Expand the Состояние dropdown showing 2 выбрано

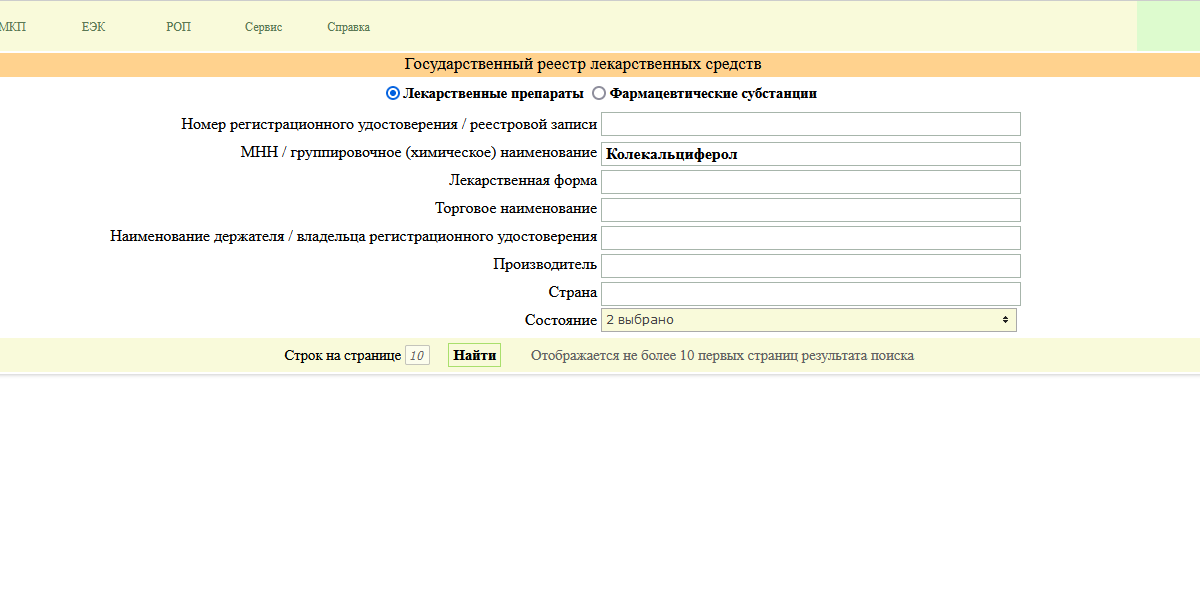click(x=808, y=320)
